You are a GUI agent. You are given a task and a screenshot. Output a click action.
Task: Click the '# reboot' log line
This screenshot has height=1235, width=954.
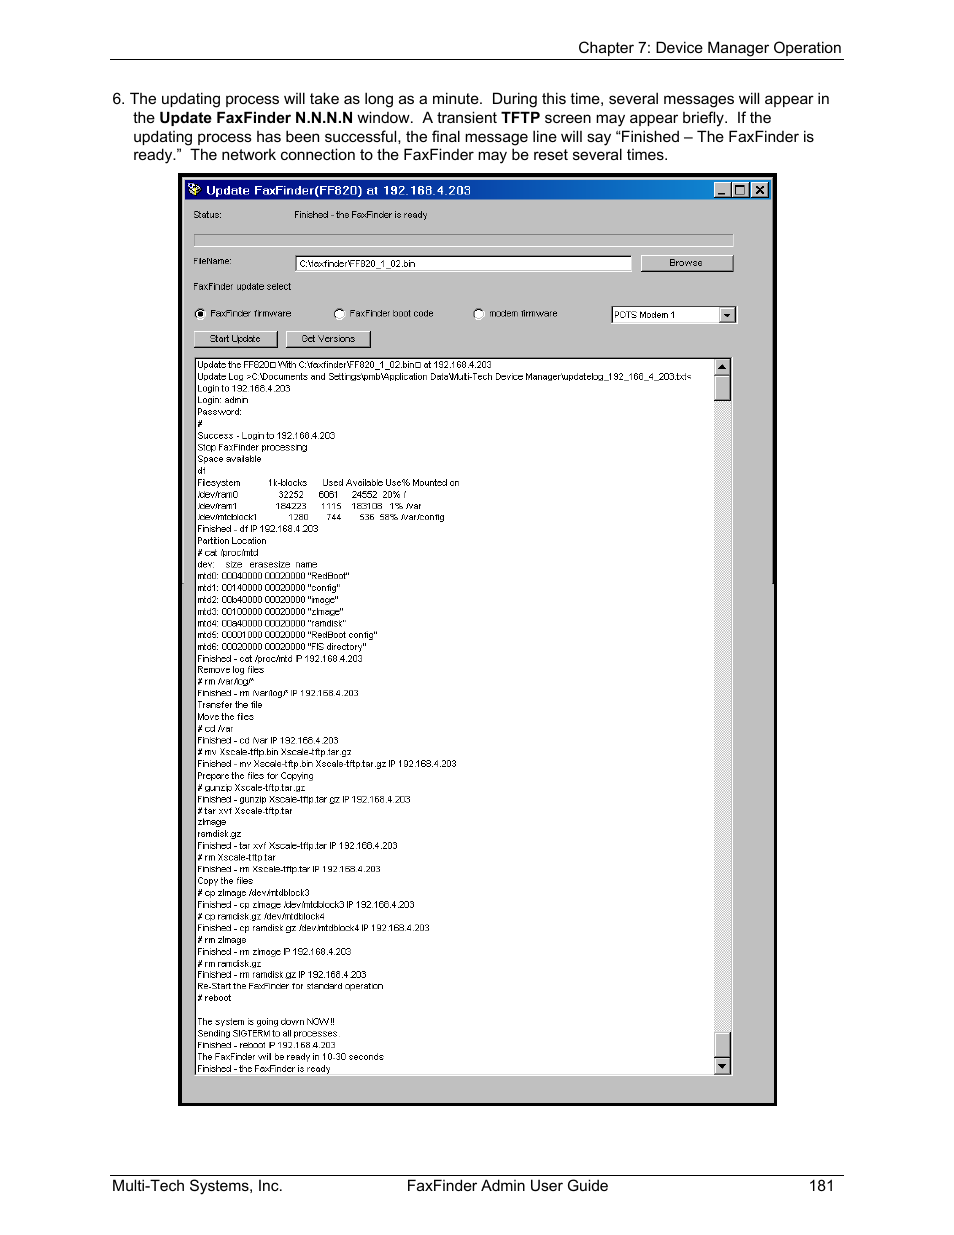click(214, 998)
